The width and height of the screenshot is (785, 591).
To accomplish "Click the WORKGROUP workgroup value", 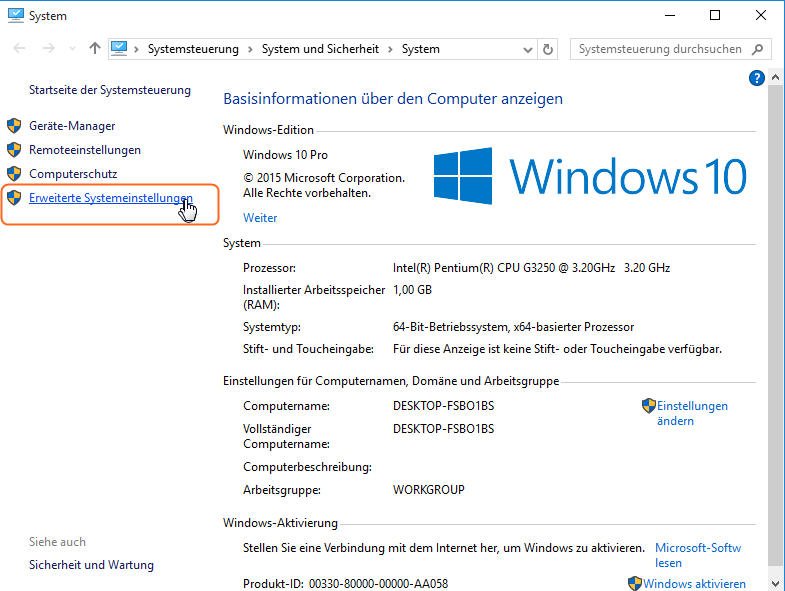I will 429,490.
